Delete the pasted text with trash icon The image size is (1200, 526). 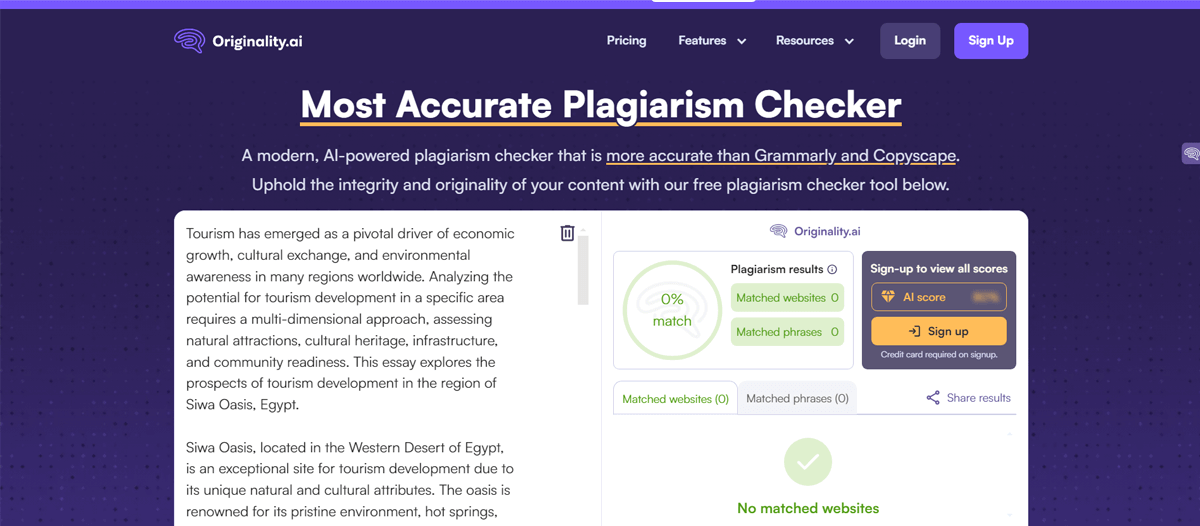coord(567,233)
